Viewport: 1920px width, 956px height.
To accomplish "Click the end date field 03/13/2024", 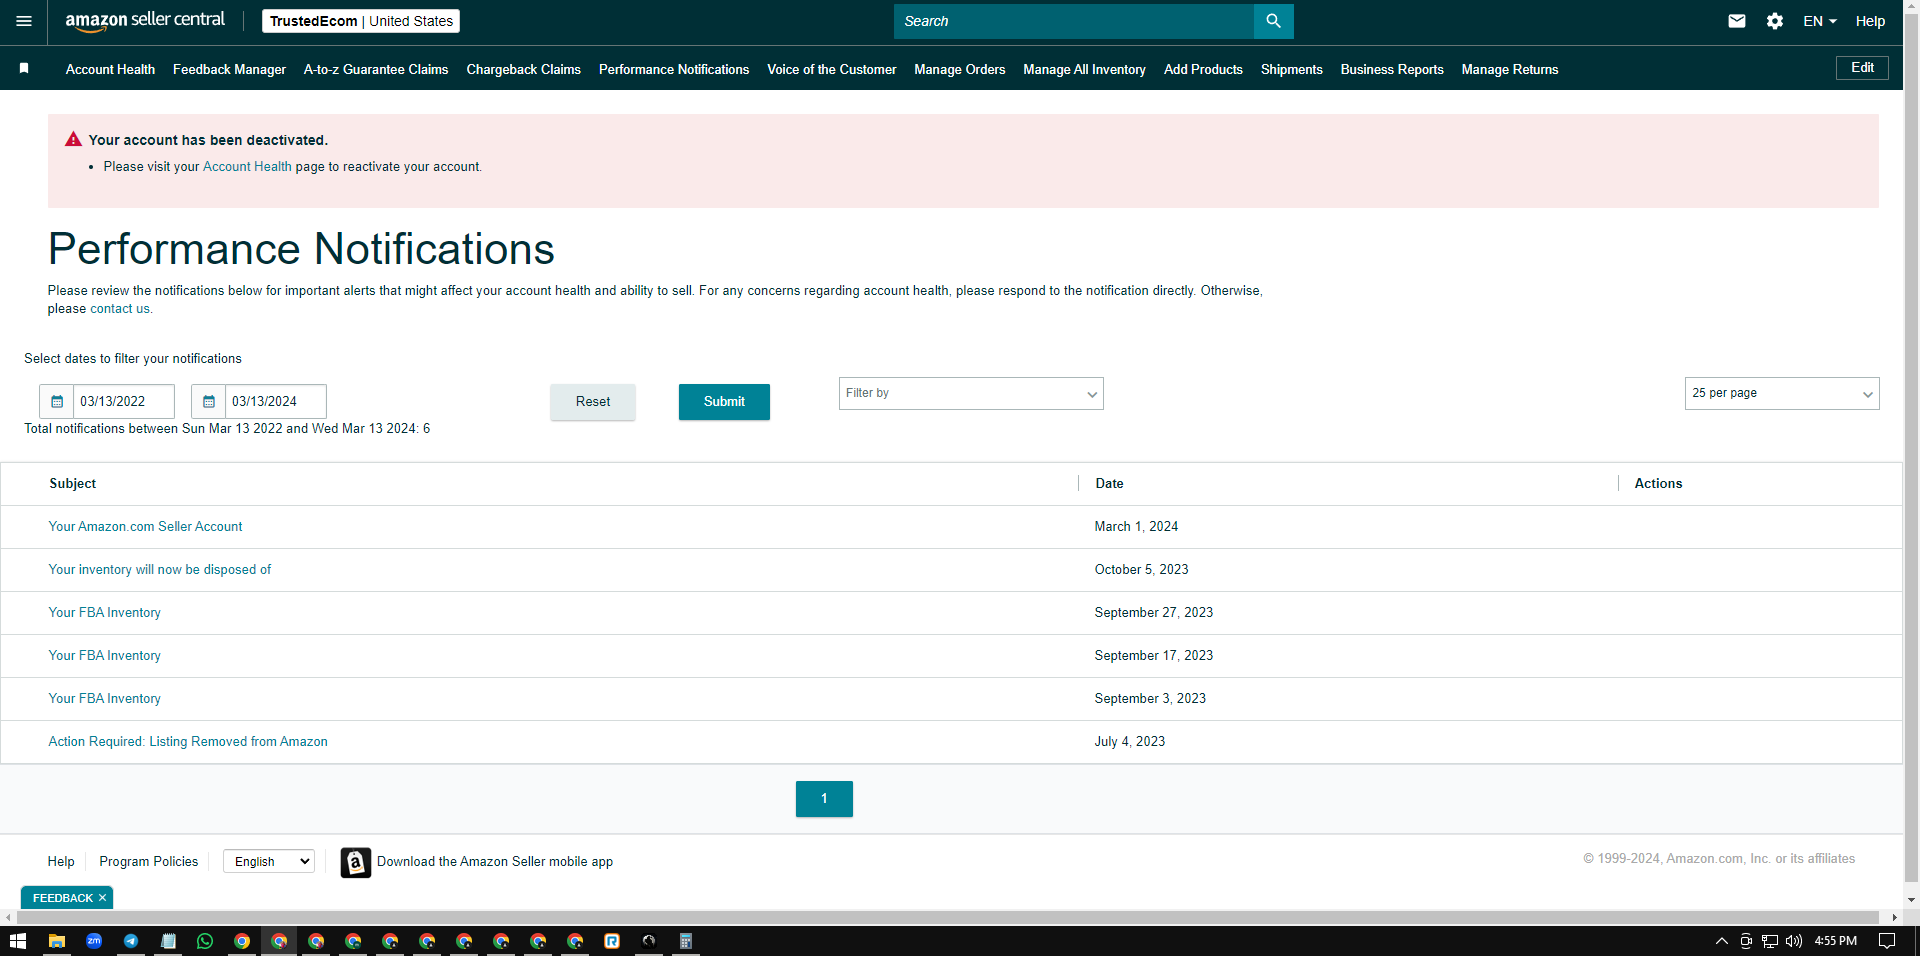I will (276, 402).
